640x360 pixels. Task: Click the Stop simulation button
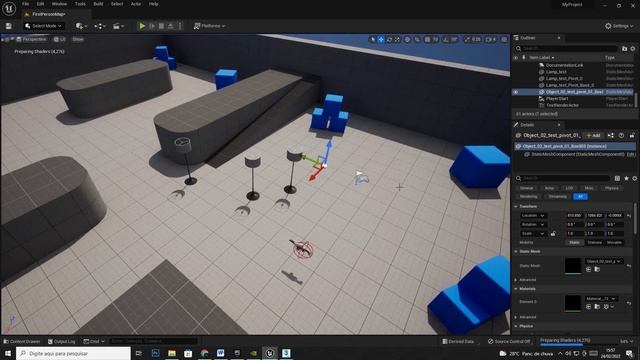tap(161, 26)
